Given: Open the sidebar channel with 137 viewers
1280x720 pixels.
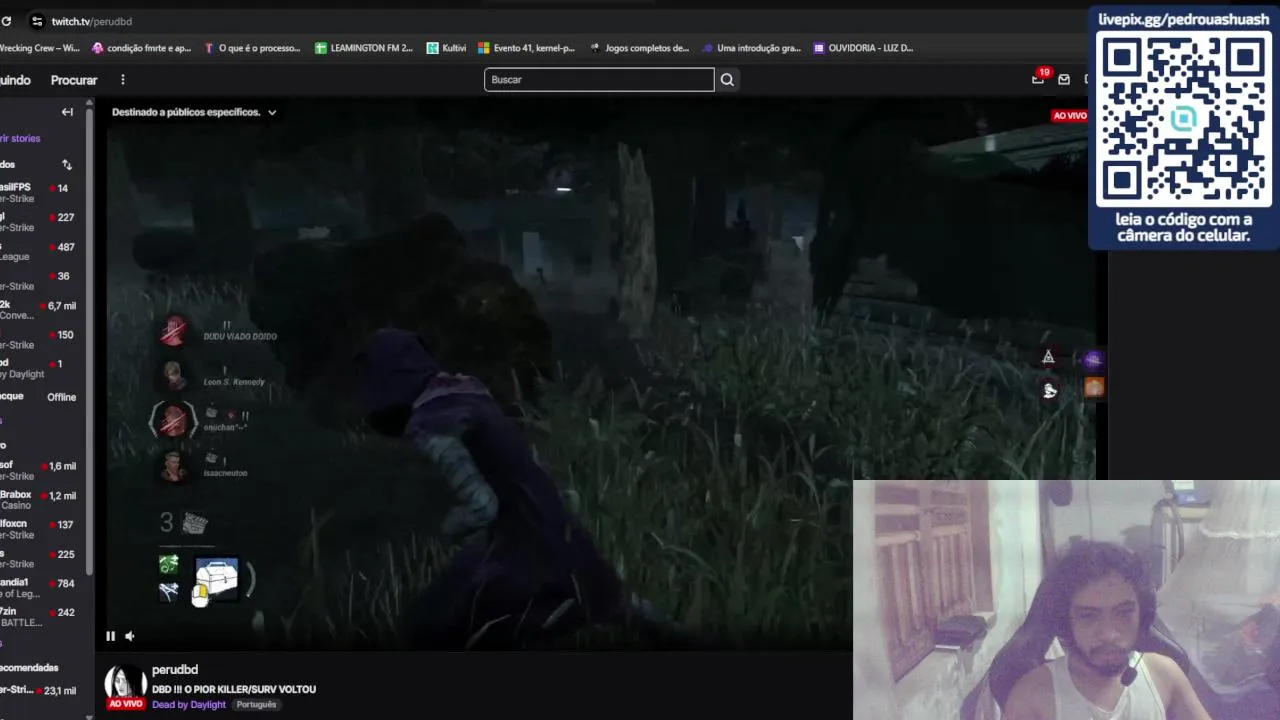Looking at the screenshot, I should [x=40, y=529].
